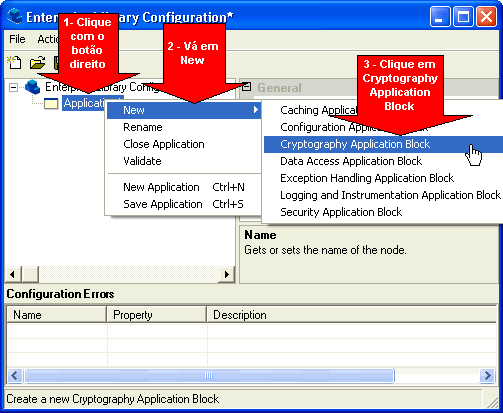
Task: Maximize the Enterprise Library Configuration window
Action: click(x=463, y=16)
